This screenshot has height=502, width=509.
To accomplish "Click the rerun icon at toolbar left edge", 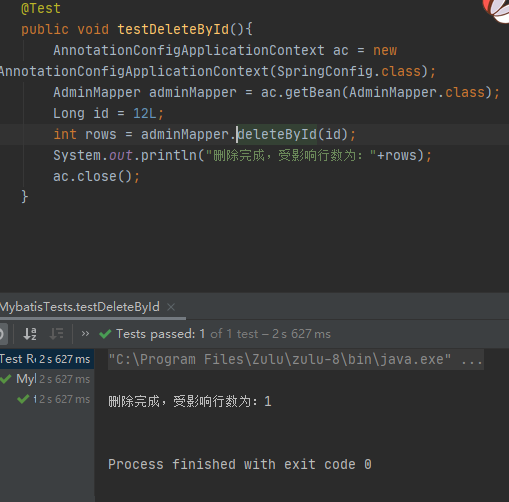I will pyautogui.click(x=2, y=334).
